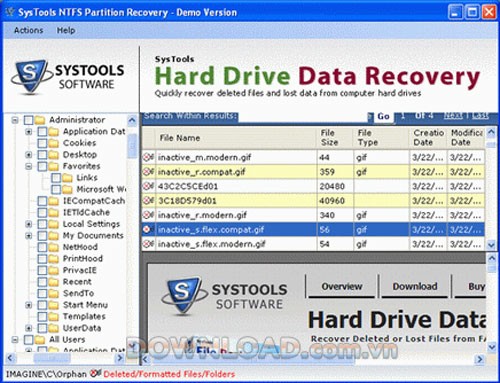Check the Links folder checkbox

click(56, 178)
